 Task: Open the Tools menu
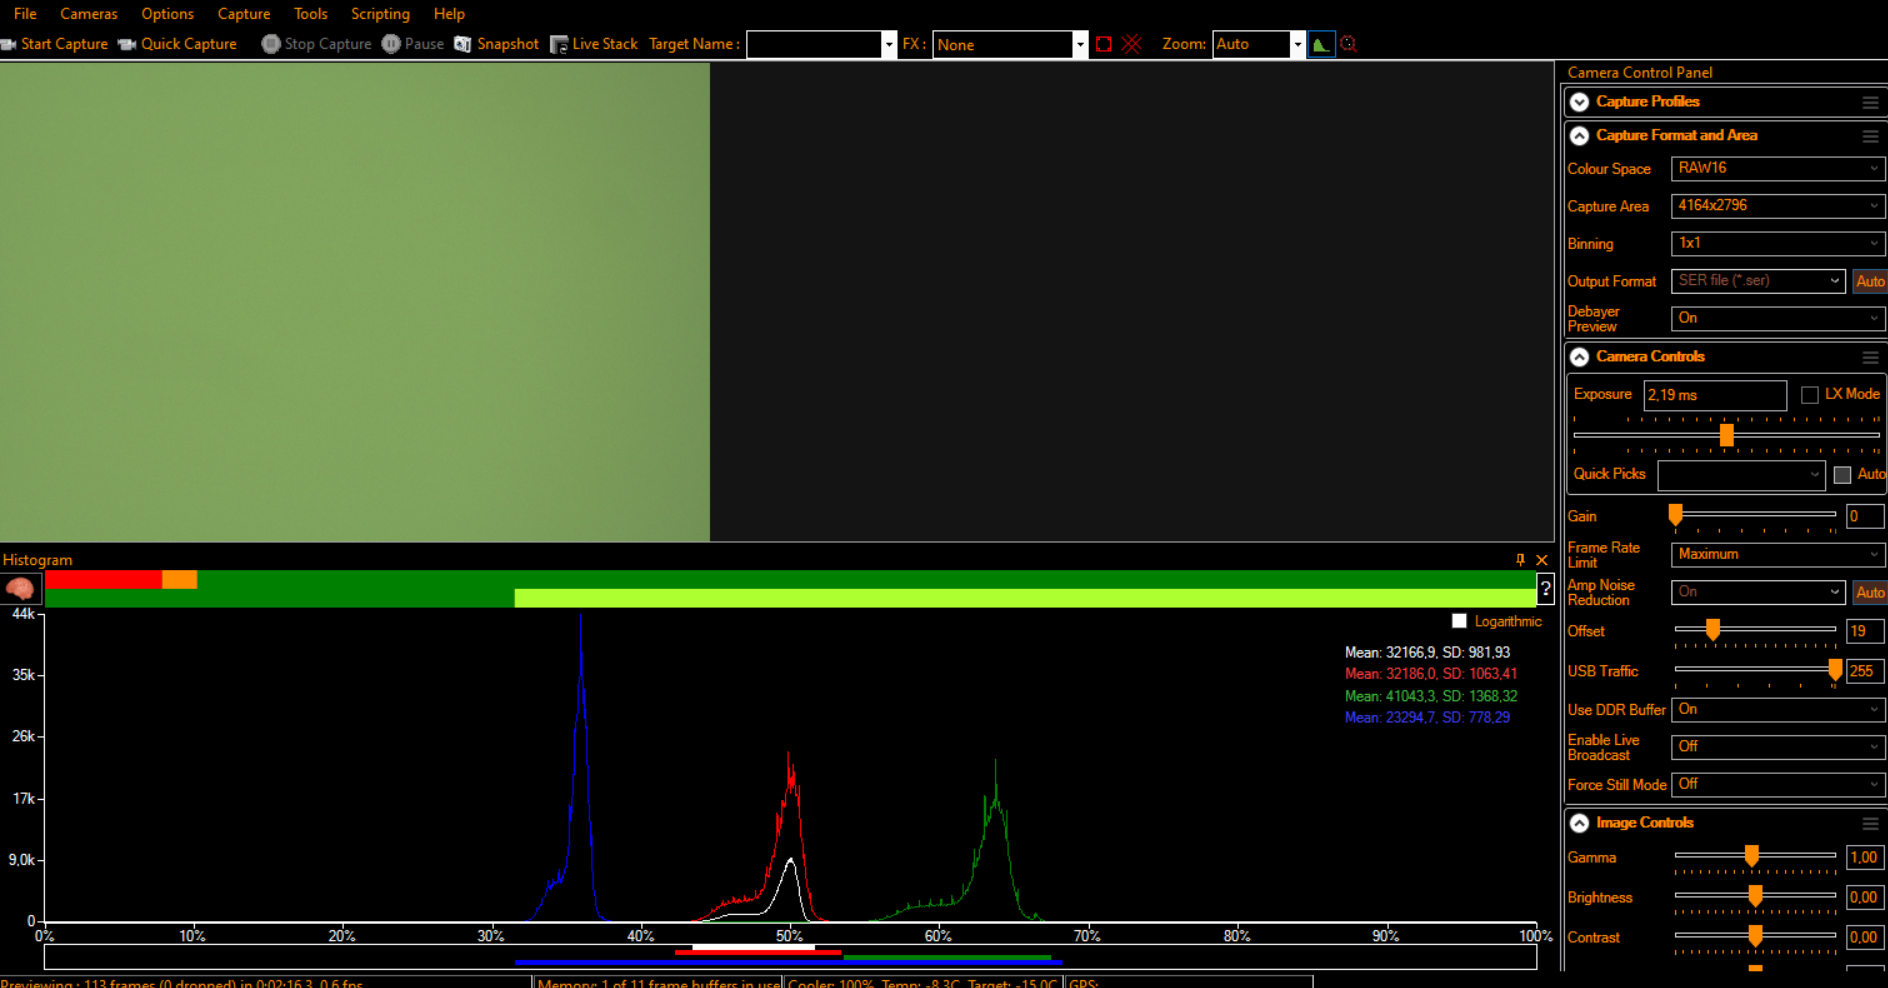(x=311, y=14)
